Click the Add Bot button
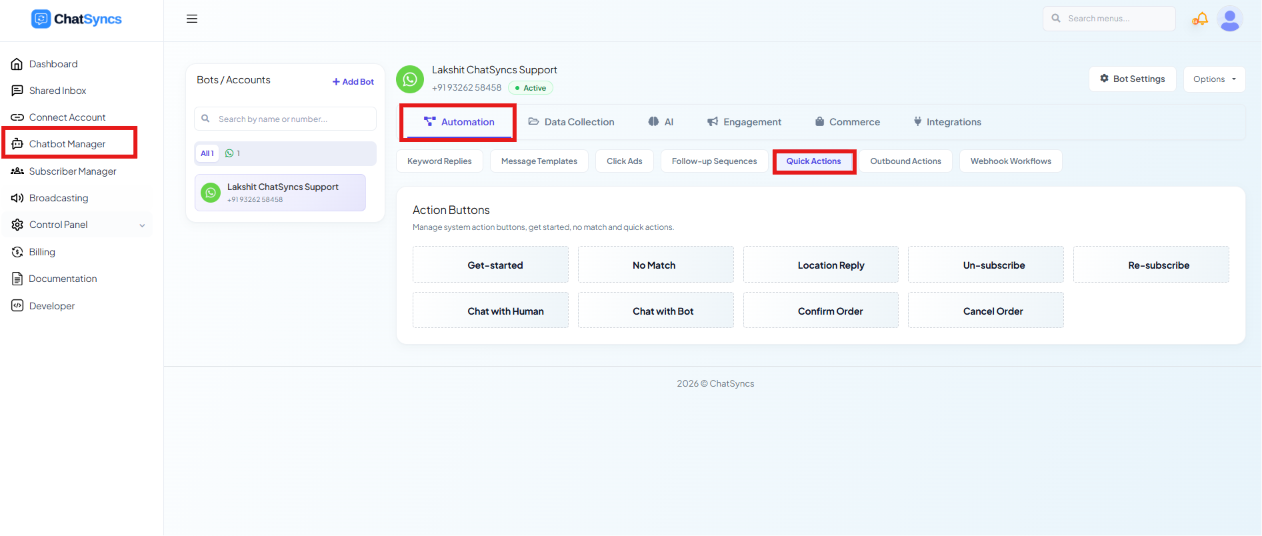The height and width of the screenshot is (536, 1262). tap(353, 82)
